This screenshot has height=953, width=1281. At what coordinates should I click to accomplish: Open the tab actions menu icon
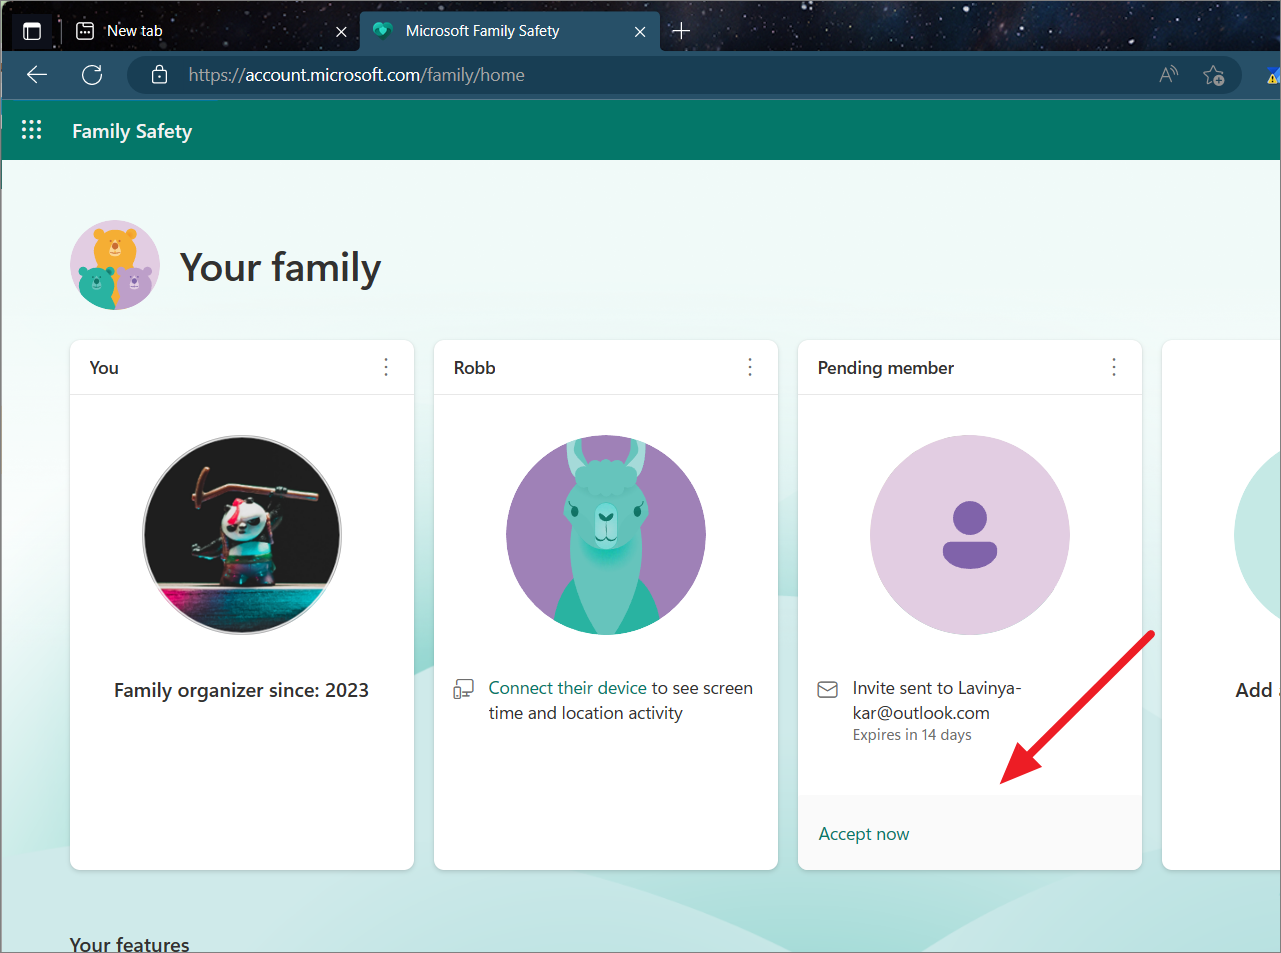point(32,31)
